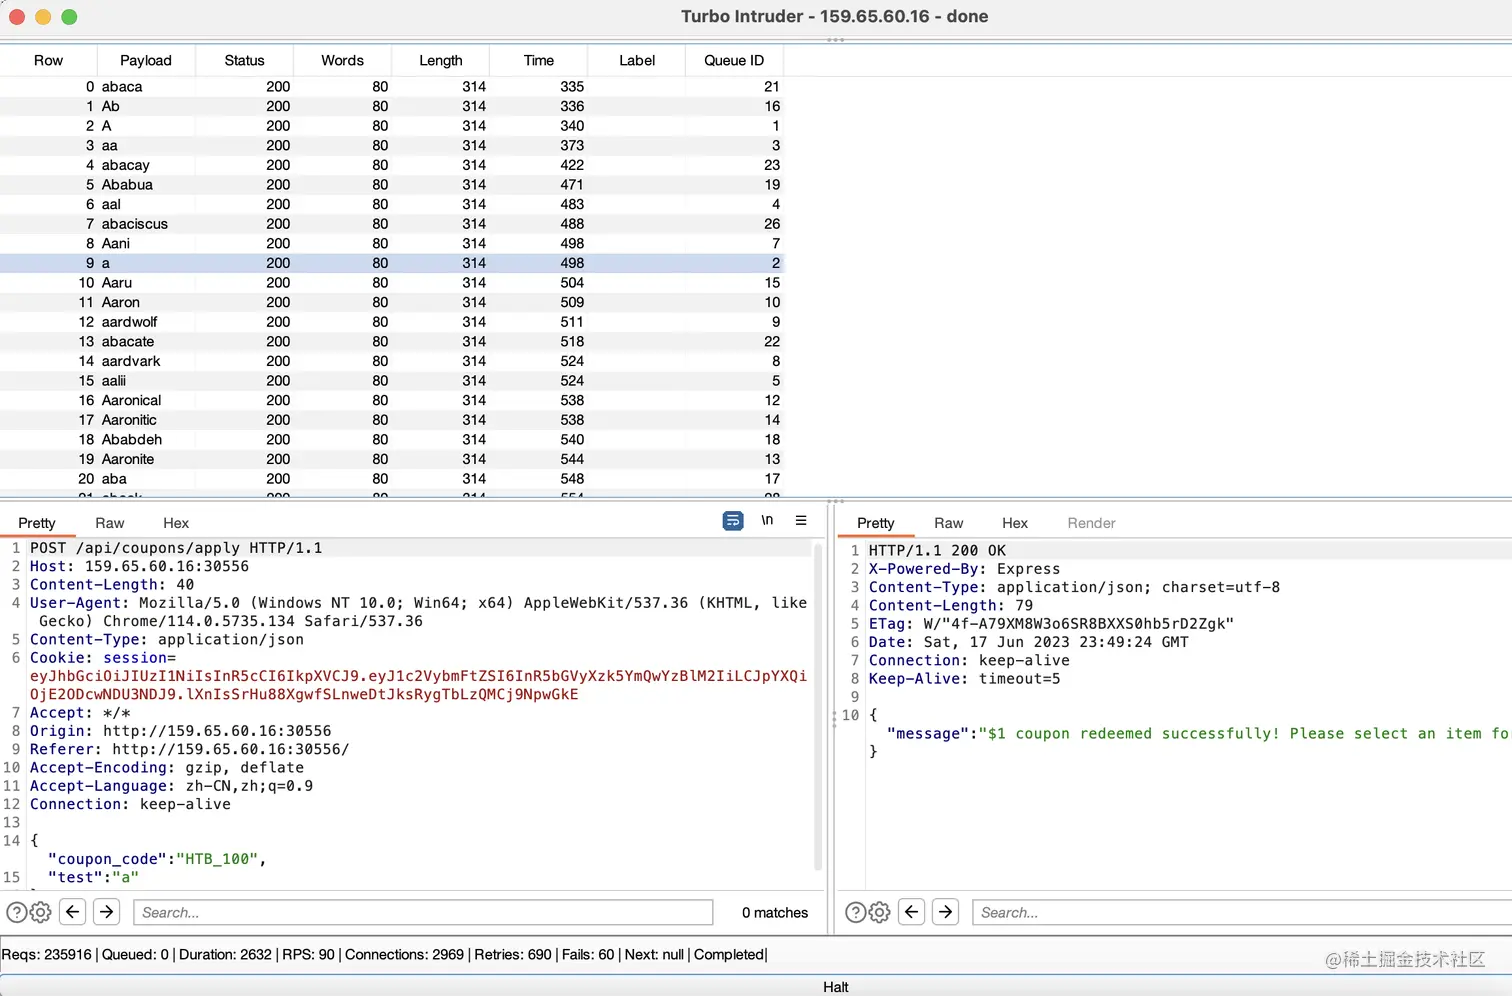The width and height of the screenshot is (1512, 996).
Task: Select result row with payload aardvark
Action: (x=392, y=361)
